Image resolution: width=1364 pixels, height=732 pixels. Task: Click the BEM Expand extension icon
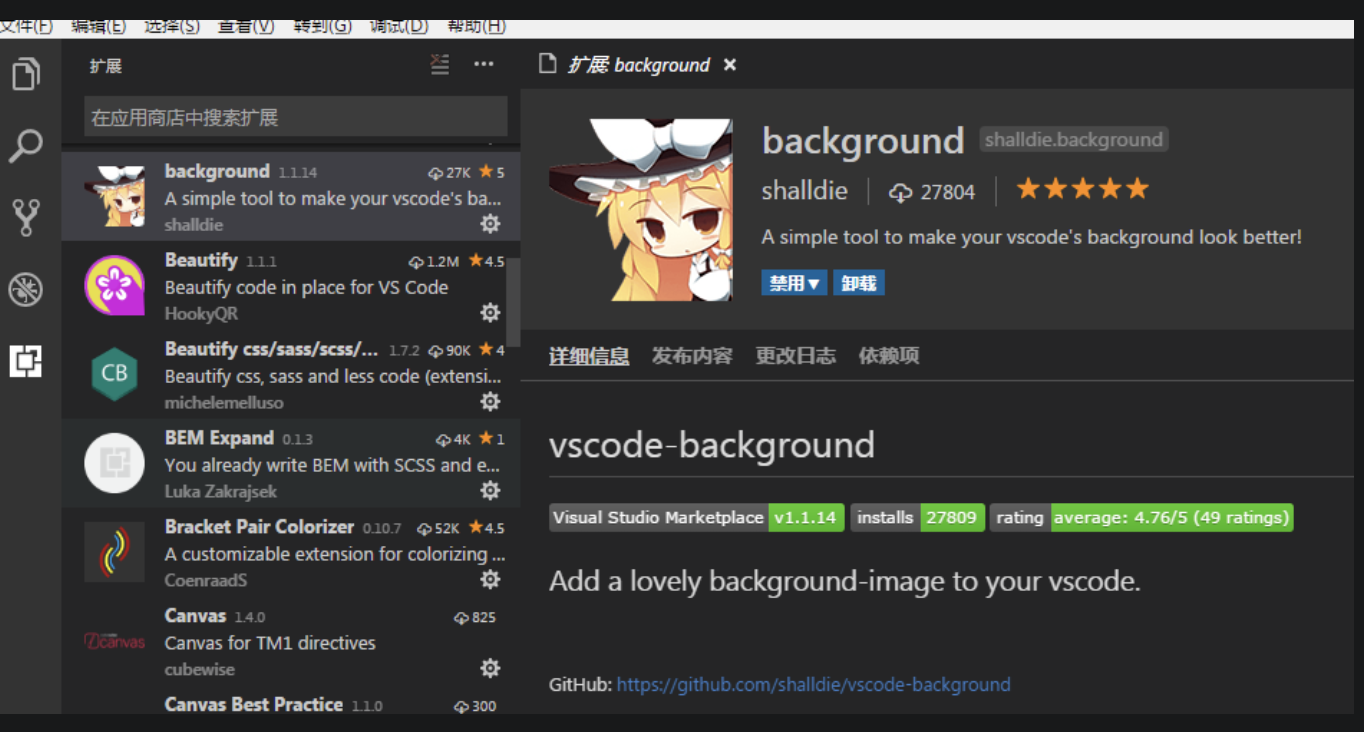click(114, 463)
